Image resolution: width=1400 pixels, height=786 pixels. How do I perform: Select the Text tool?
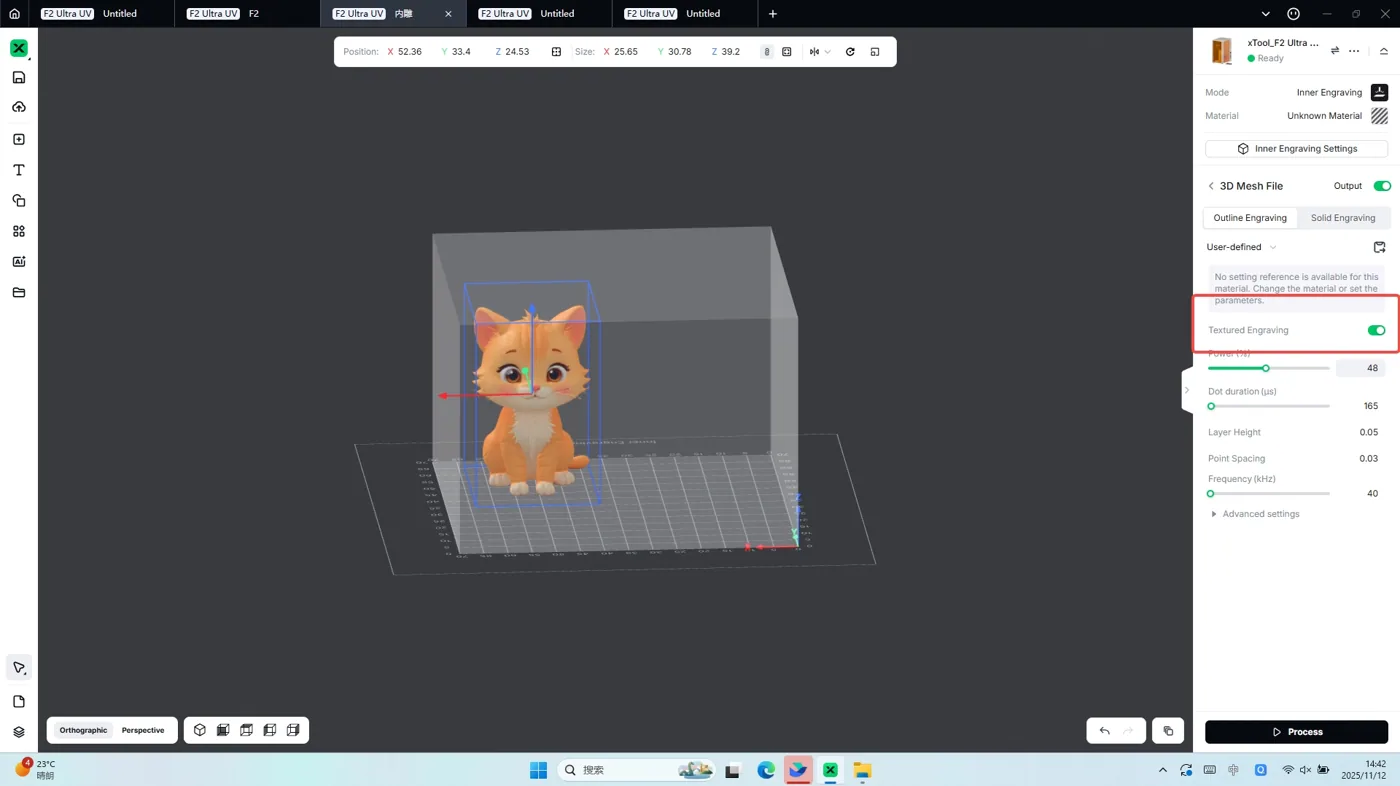(x=19, y=170)
